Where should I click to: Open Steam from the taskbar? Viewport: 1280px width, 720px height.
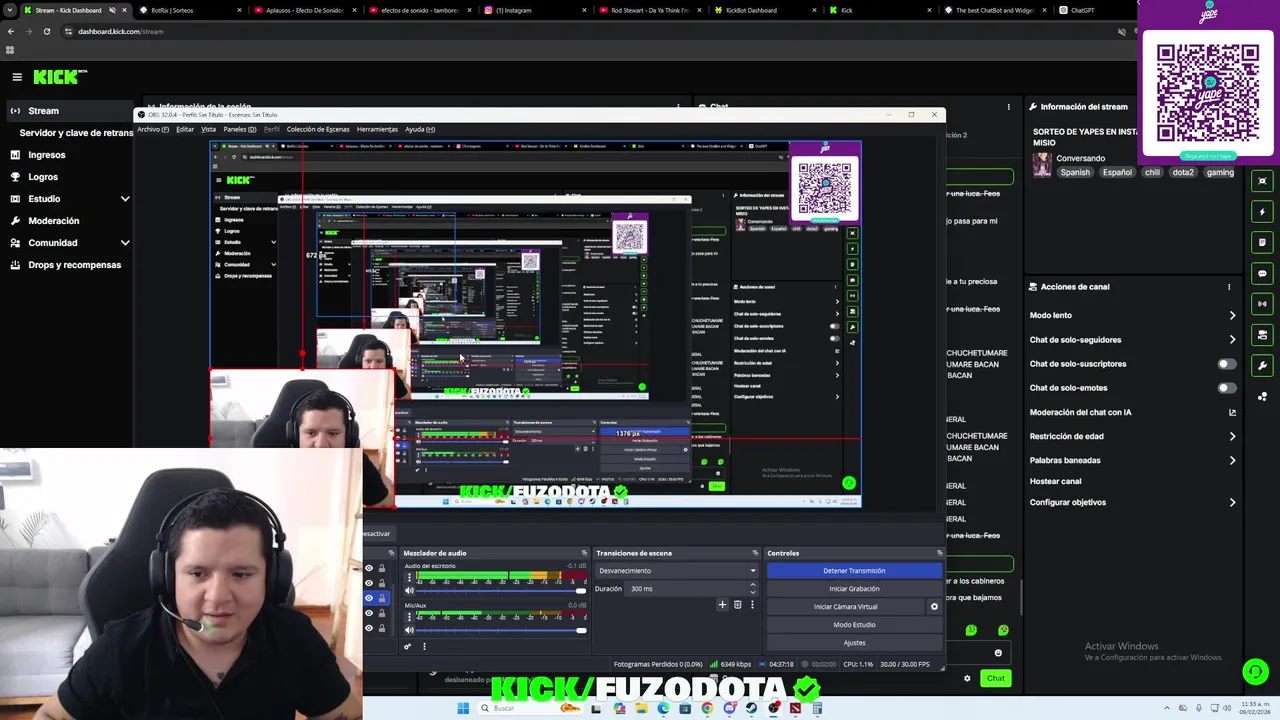point(751,708)
